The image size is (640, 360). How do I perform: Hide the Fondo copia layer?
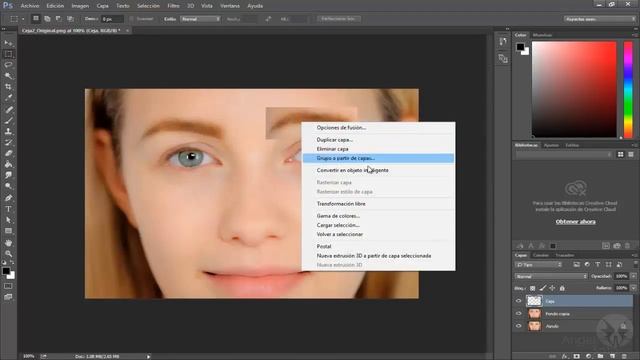[519, 313]
